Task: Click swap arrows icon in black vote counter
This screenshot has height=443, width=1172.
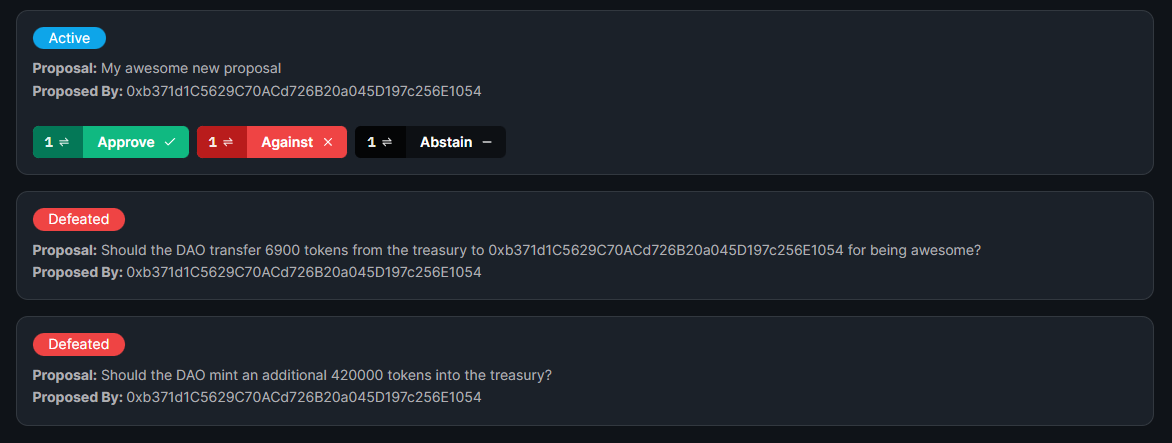Action: [387, 142]
